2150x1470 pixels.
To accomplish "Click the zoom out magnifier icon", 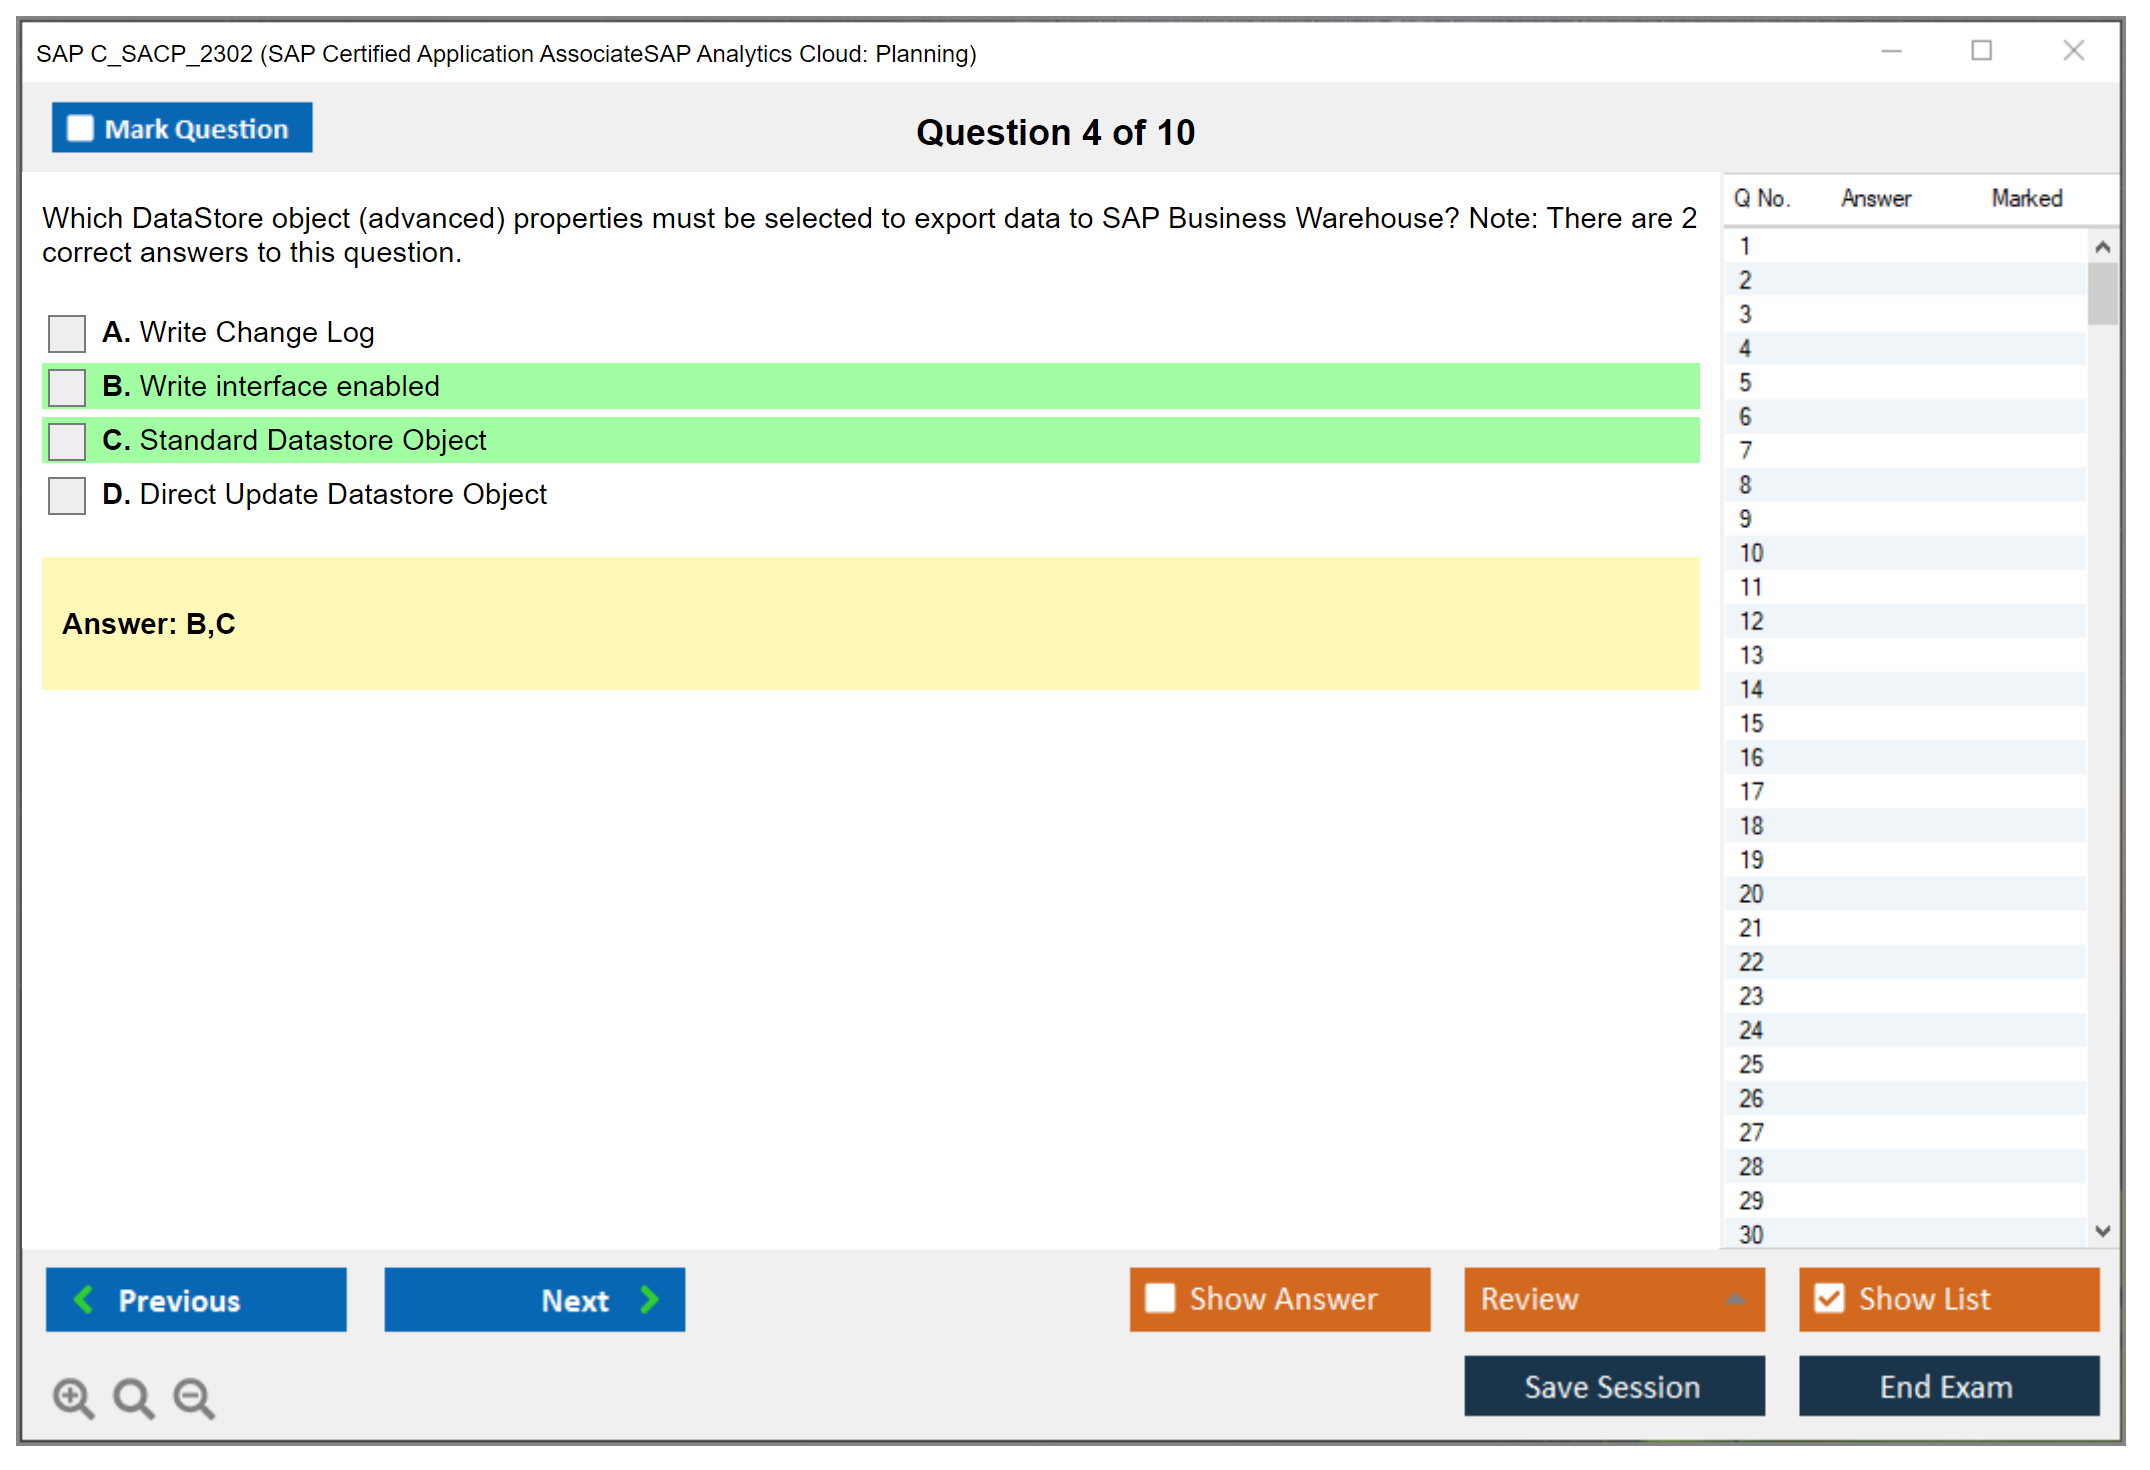I will pyautogui.click(x=194, y=1397).
